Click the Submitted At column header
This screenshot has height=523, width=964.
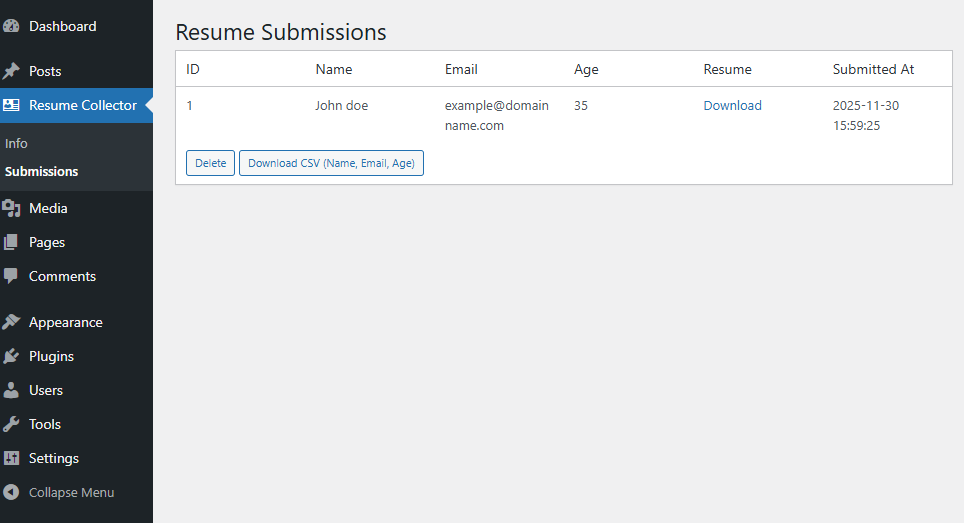tap(873, 69)
